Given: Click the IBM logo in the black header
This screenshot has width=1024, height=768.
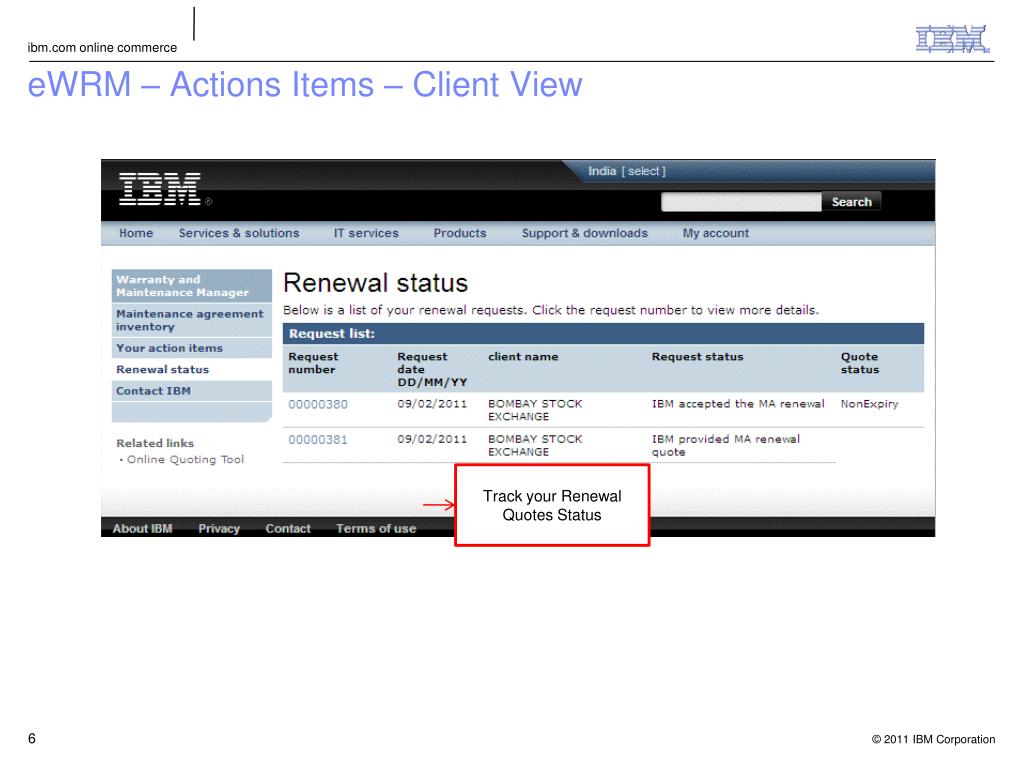Looking at the screenshot, I should 160,189.
